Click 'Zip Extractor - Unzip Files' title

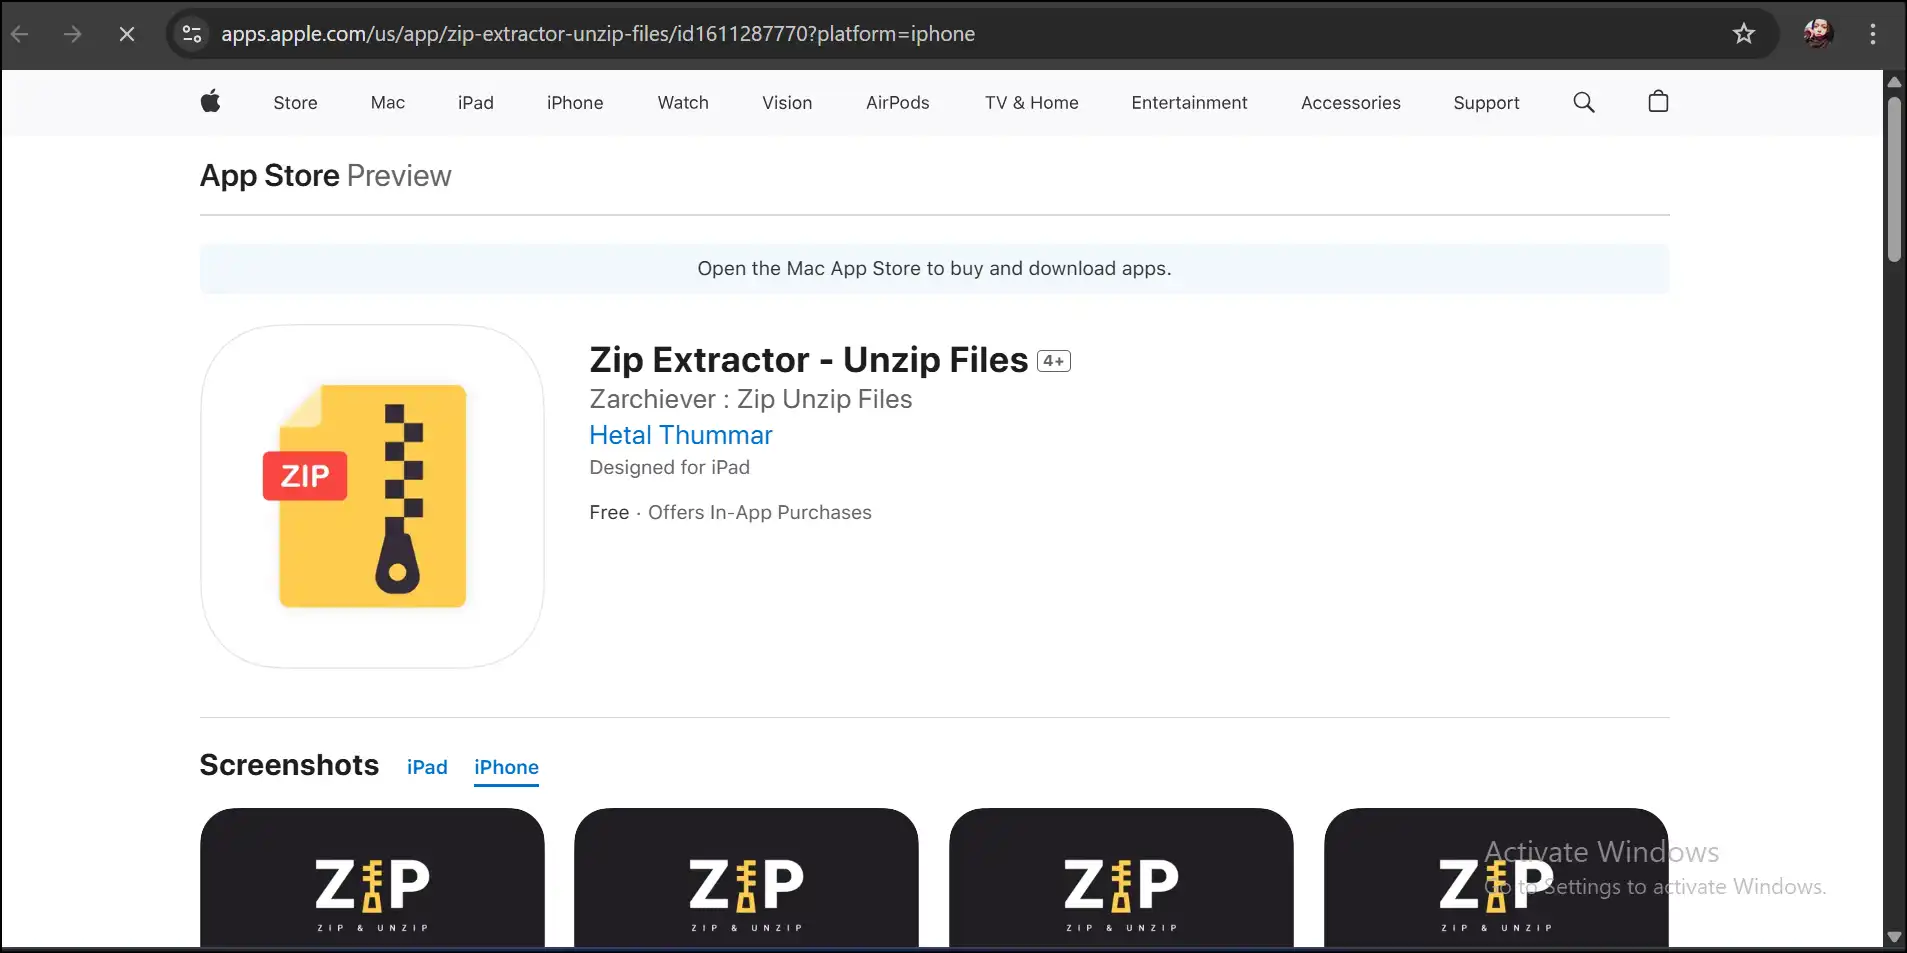(808, 360)
